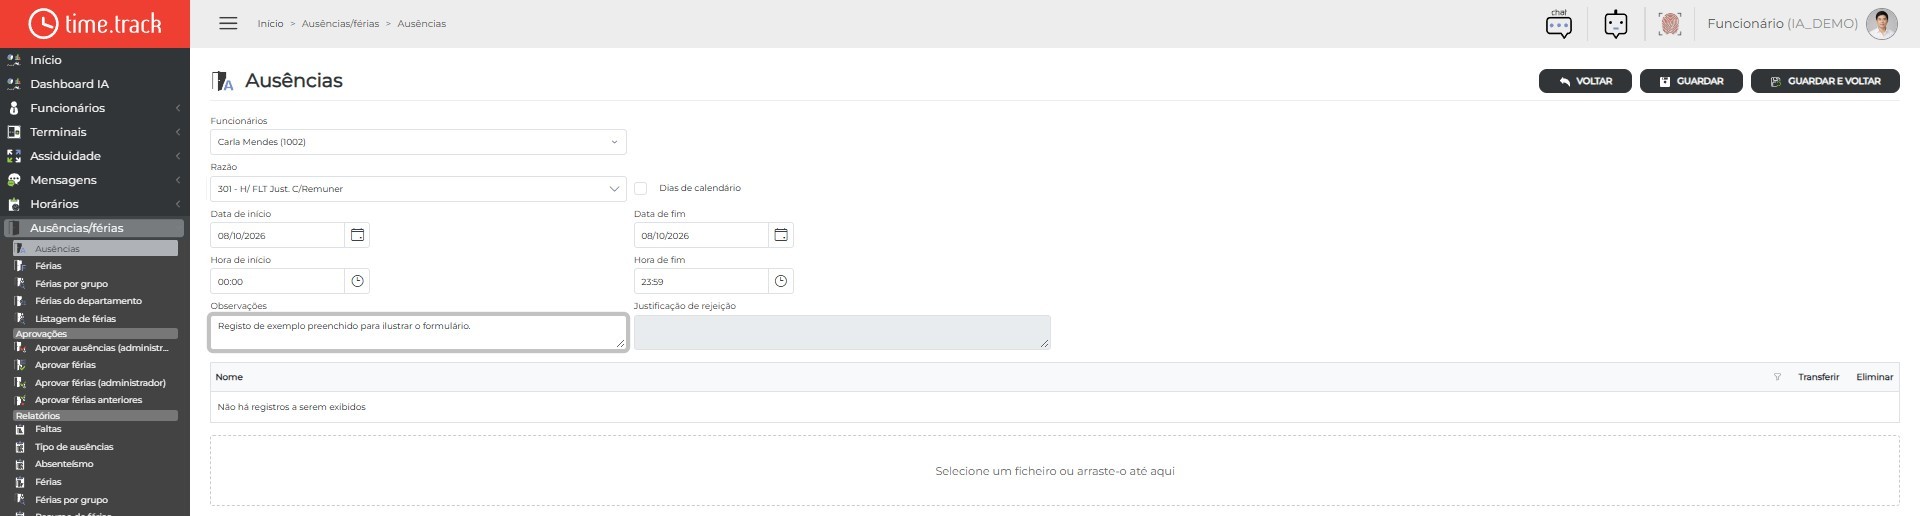Click the fingerprint icon in header
This screenshot has width=1920, height=516.
(1669, 23)
